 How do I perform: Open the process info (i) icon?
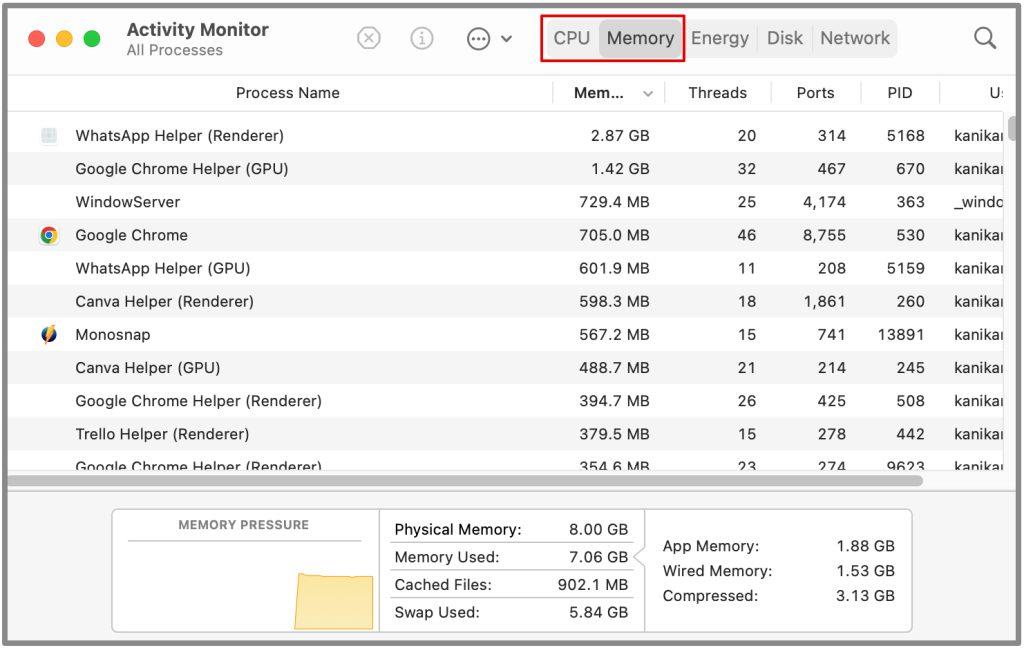tap(422, 39)
